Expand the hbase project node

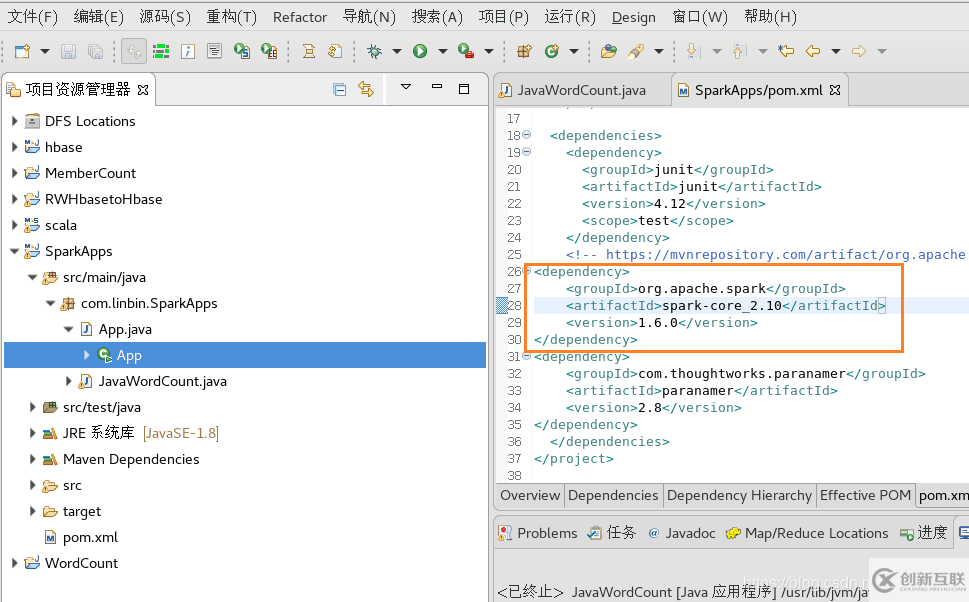click(15, 147)
